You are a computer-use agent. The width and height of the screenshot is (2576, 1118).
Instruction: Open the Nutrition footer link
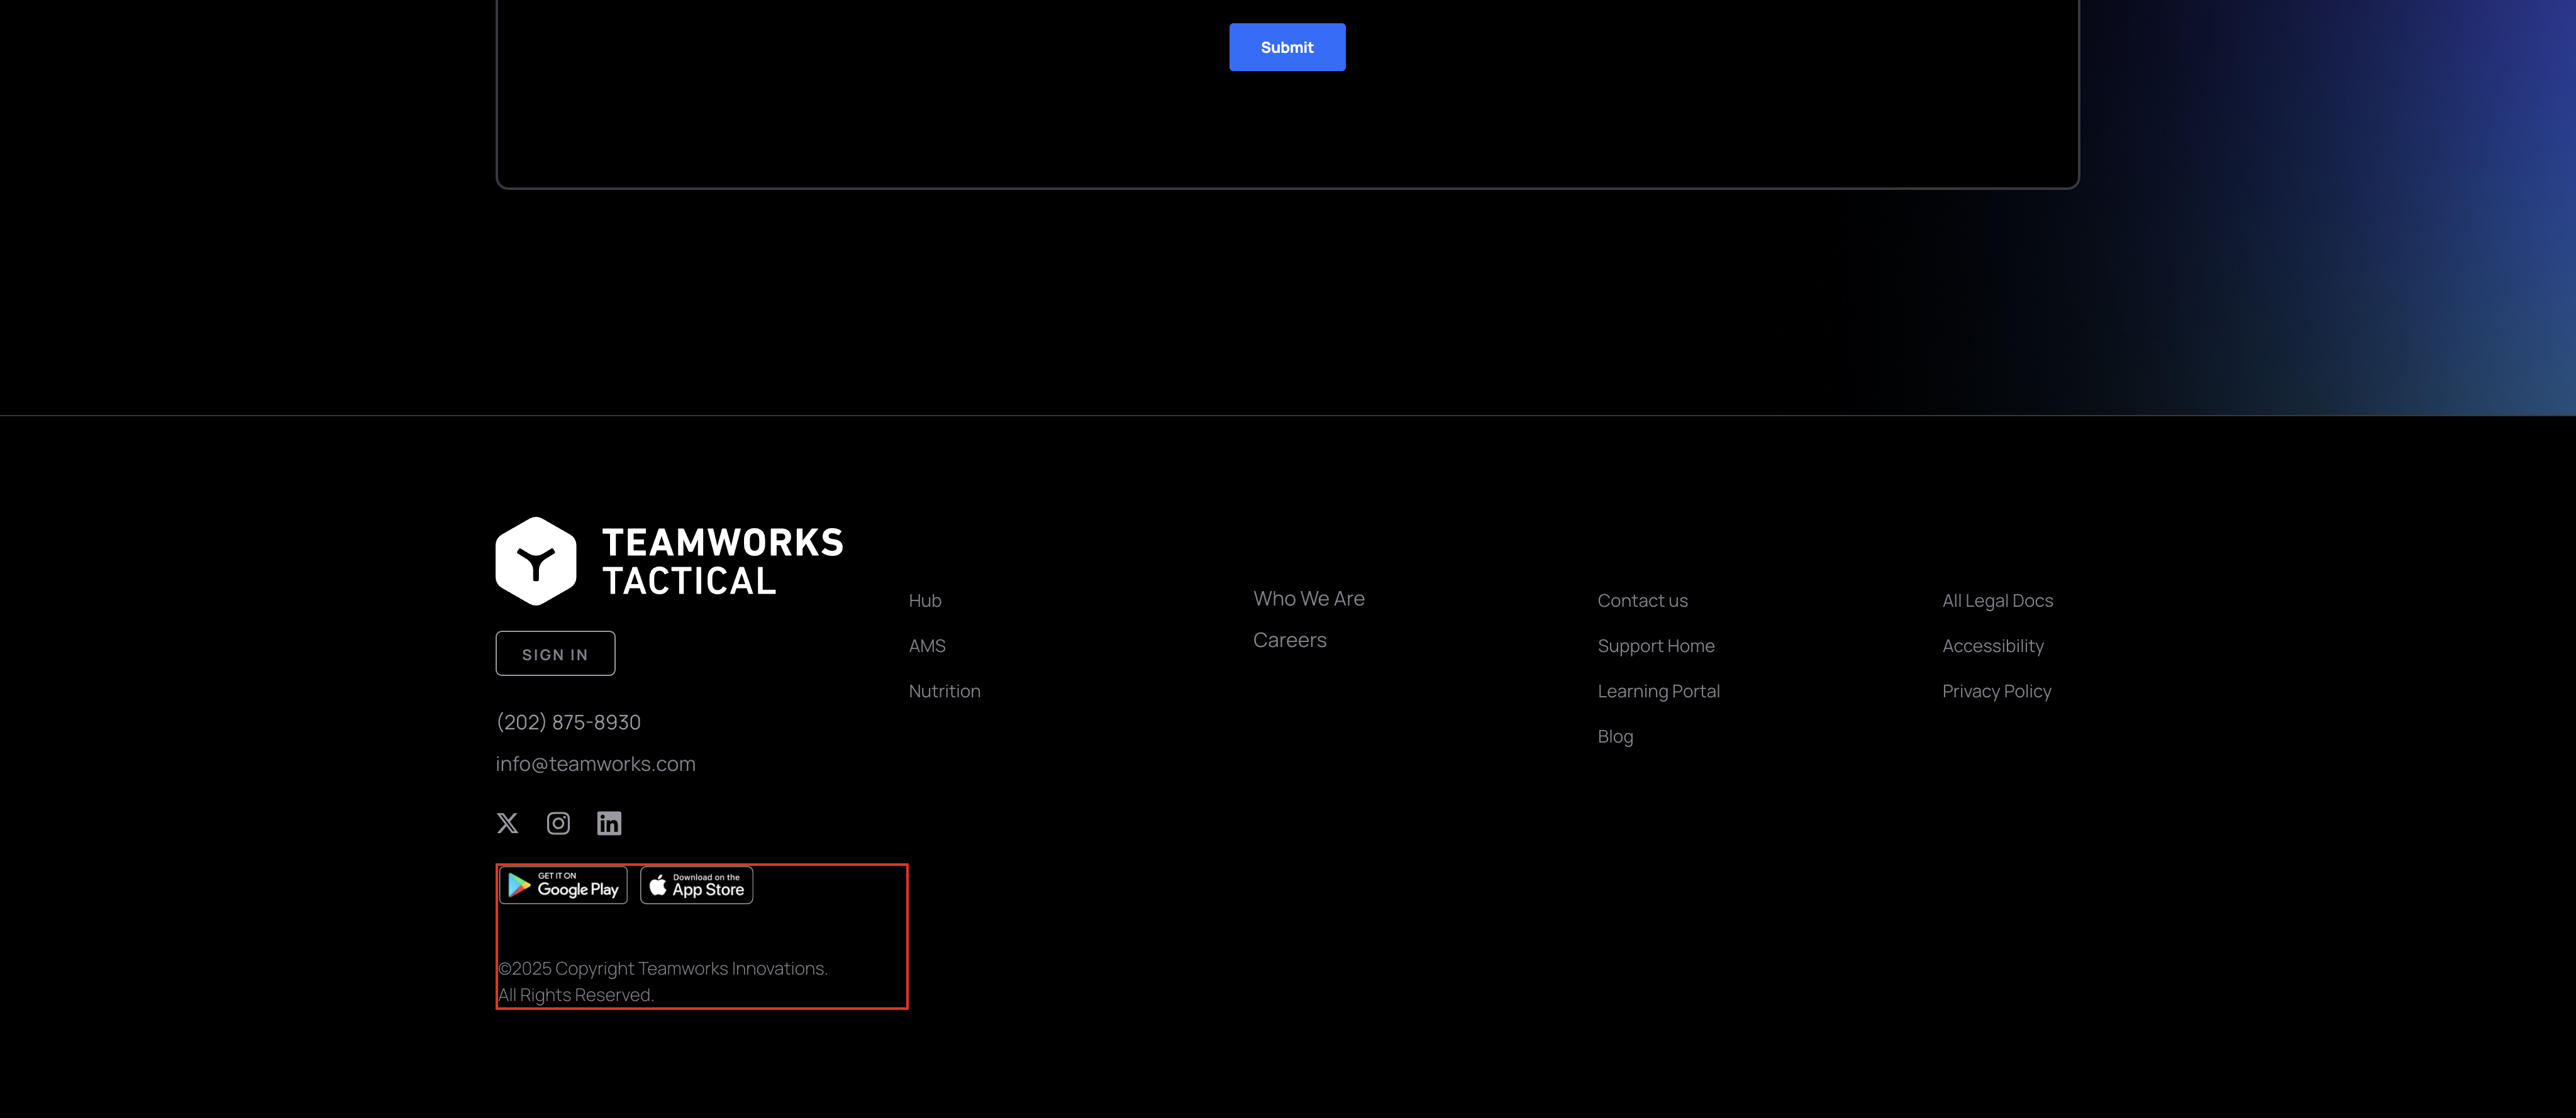tap(944, 691)
